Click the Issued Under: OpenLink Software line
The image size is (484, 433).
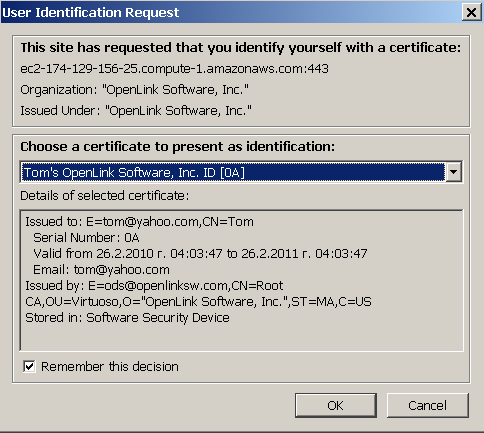[136, 110]
